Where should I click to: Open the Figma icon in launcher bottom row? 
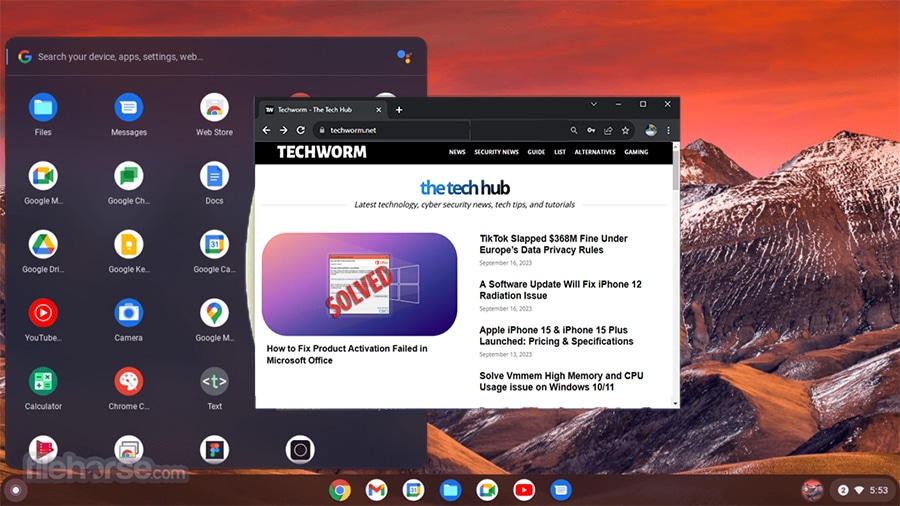(x=214, y=450)
